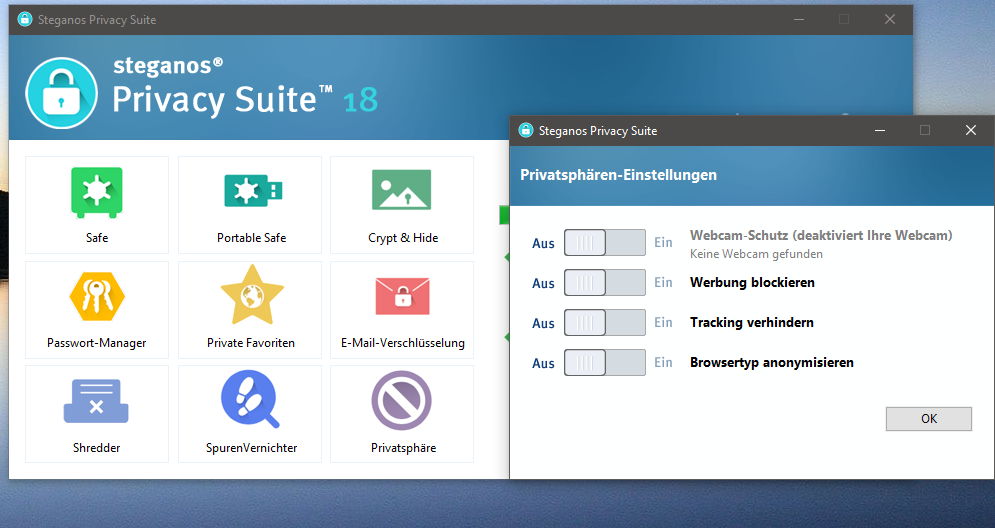Screen dimensions: 995x528
Task: Minimize the settings dialog window
Action: point(880,130)
